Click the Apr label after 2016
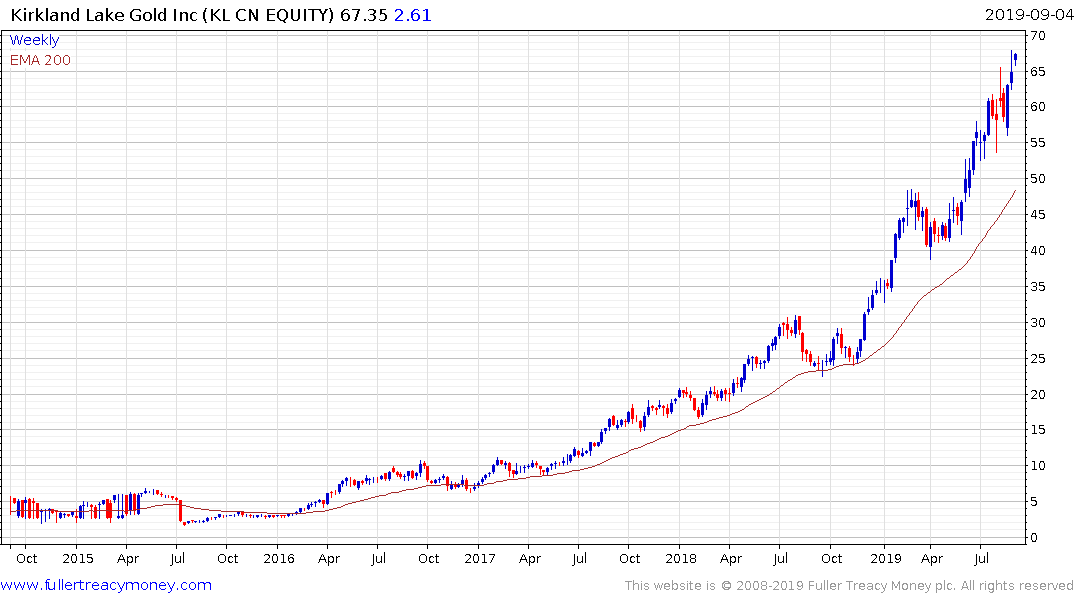Screen dimensions: 1075x600 [328, 559]
